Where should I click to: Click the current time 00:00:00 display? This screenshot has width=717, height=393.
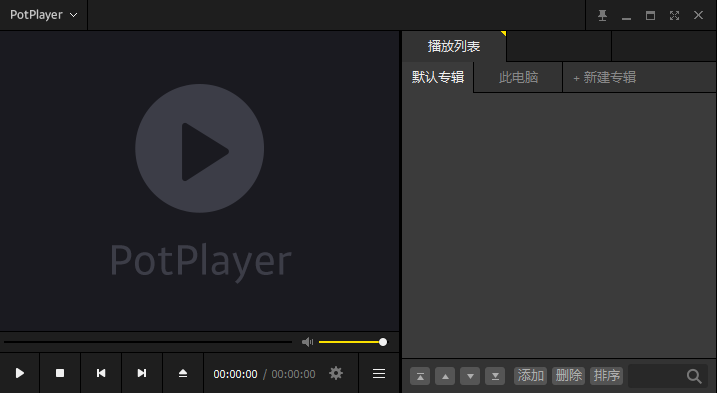(235, 374)
